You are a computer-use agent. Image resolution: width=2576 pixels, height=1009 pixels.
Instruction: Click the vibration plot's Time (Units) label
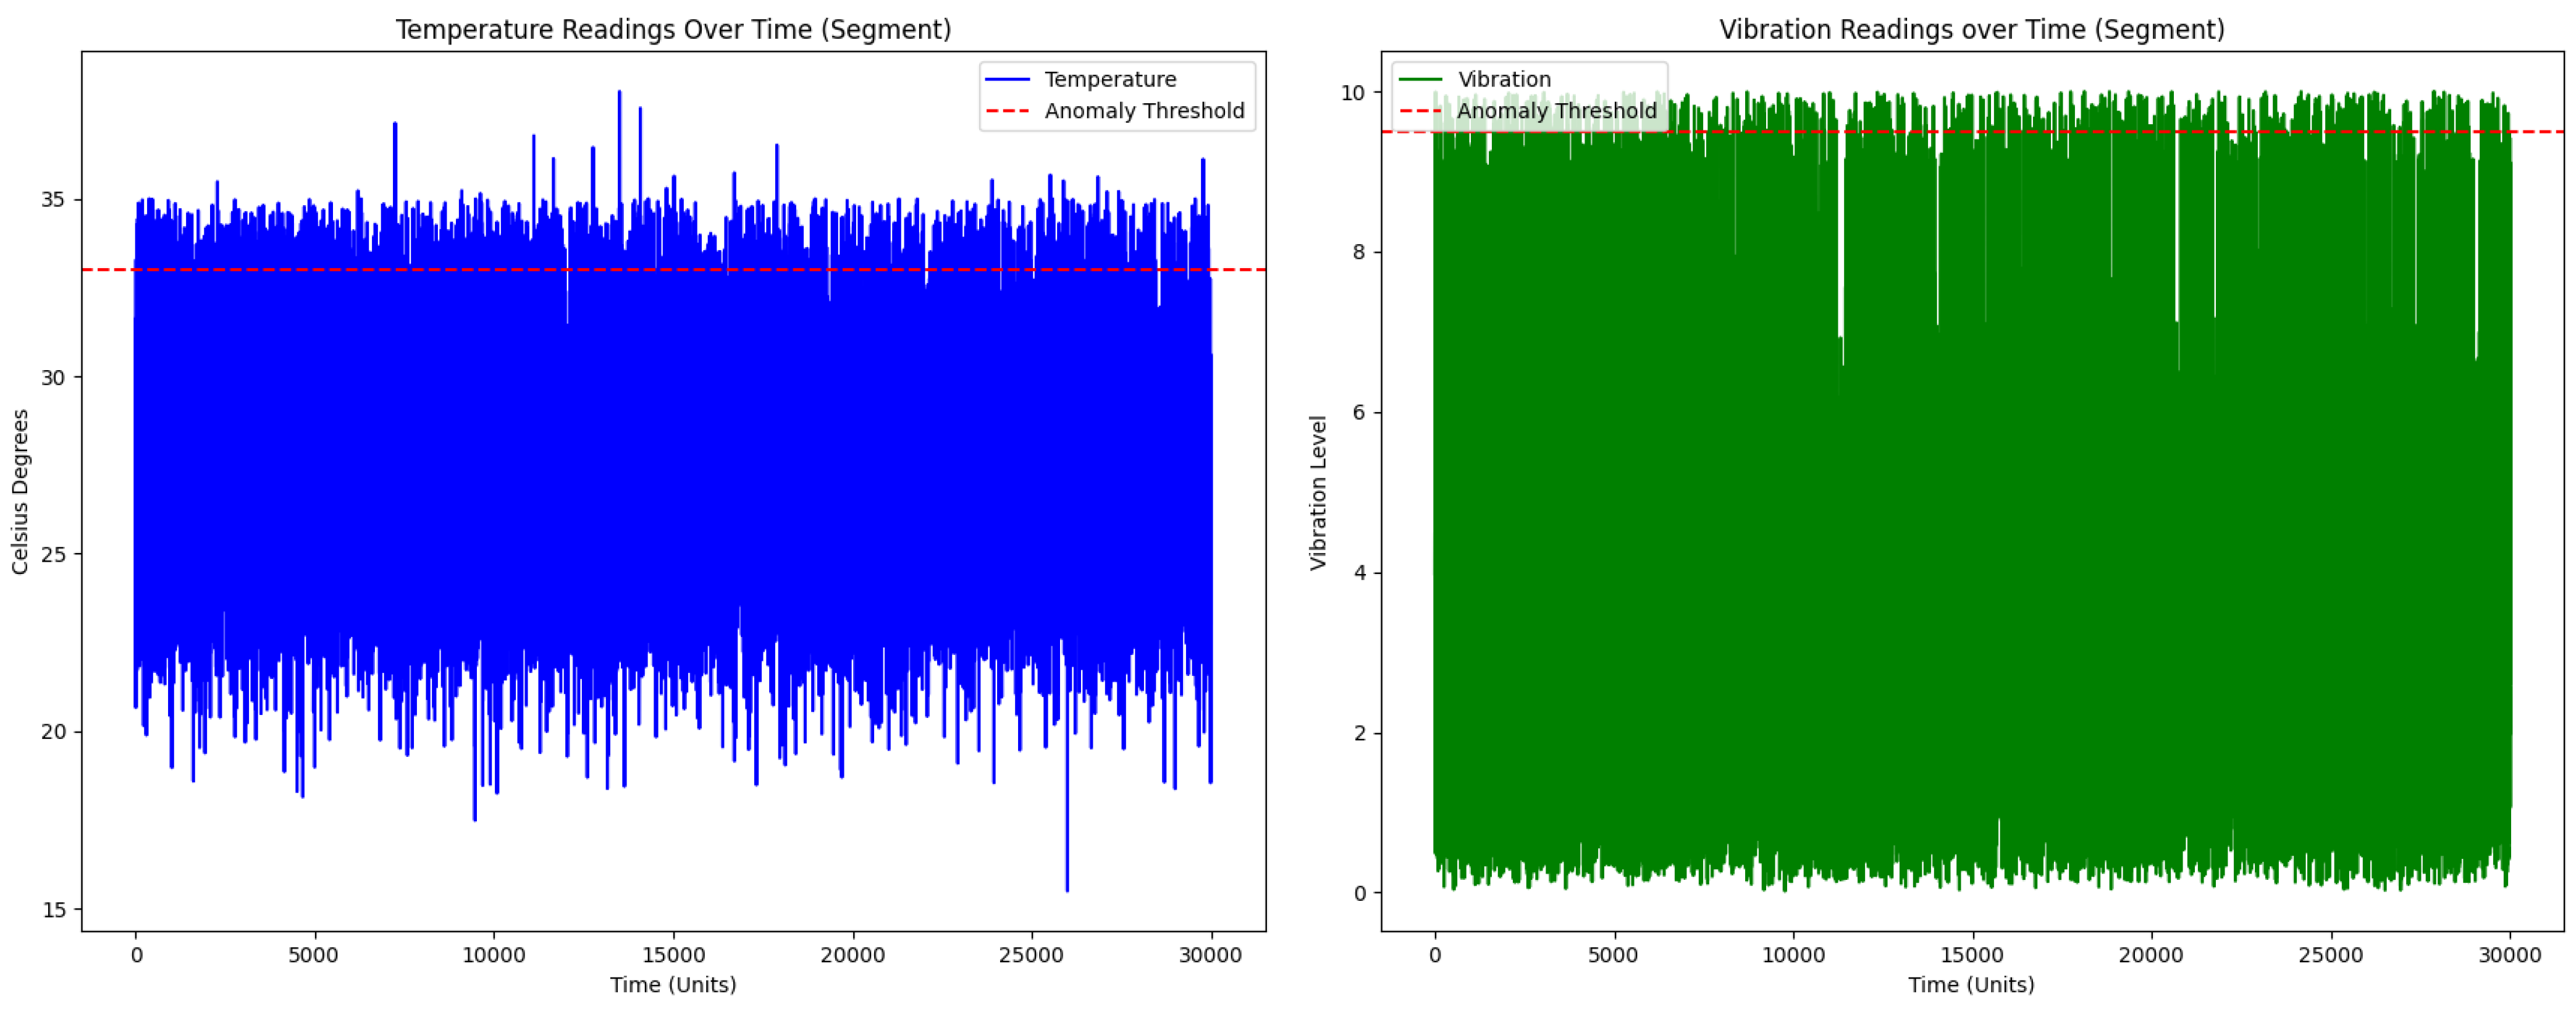[1971, 984]
